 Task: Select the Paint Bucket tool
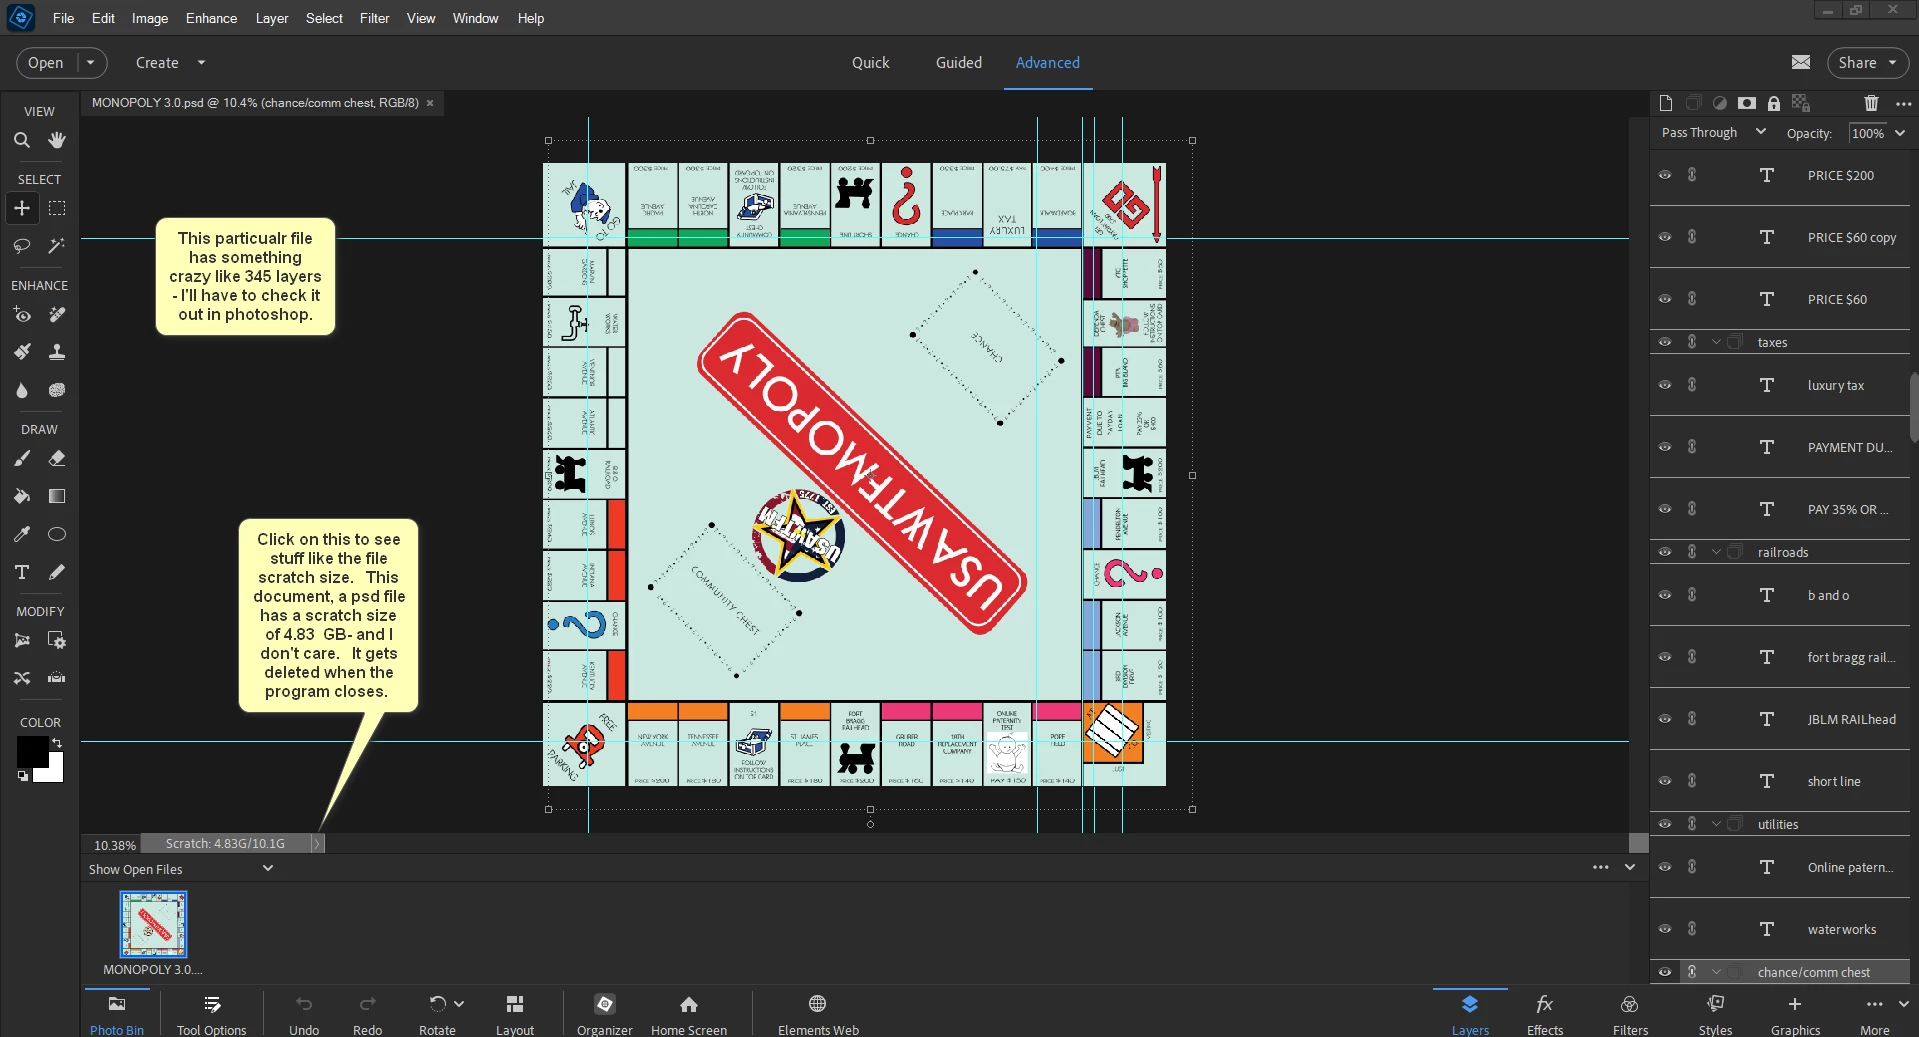click(x=22, y=496)
